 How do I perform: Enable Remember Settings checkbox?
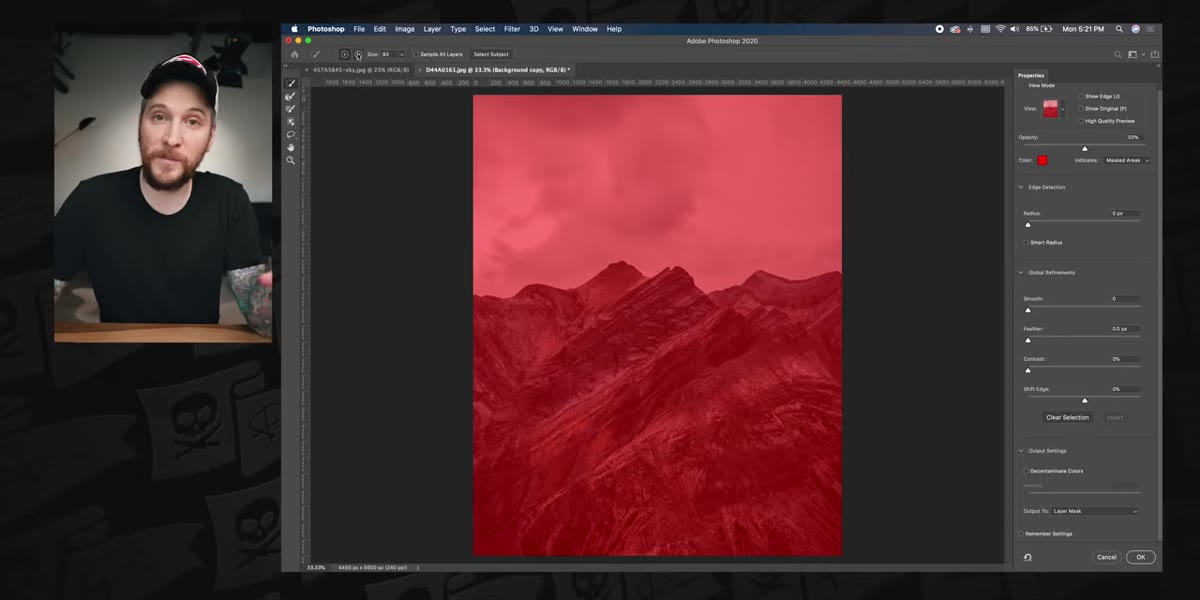(1021, 534)
